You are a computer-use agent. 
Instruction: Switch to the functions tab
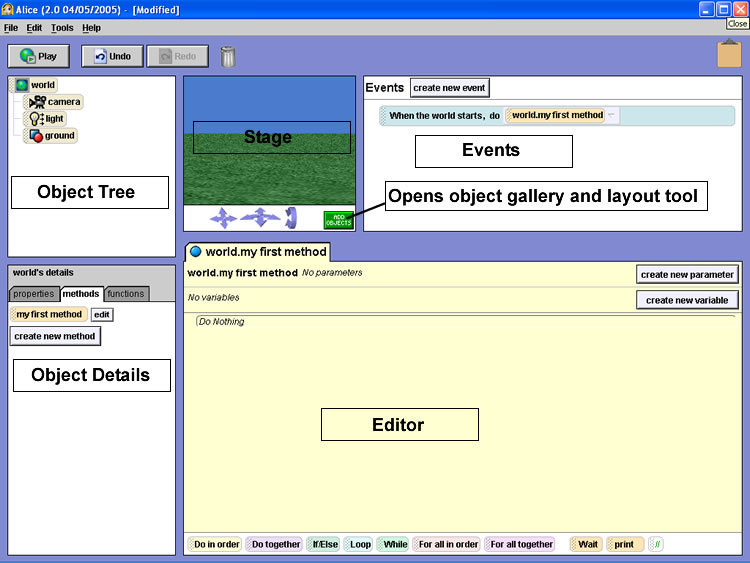point(126,294)
